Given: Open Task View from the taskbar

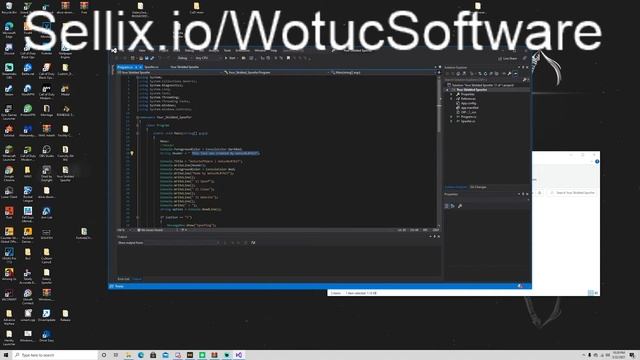Looking at the screenshot, I should coord(116,355).
